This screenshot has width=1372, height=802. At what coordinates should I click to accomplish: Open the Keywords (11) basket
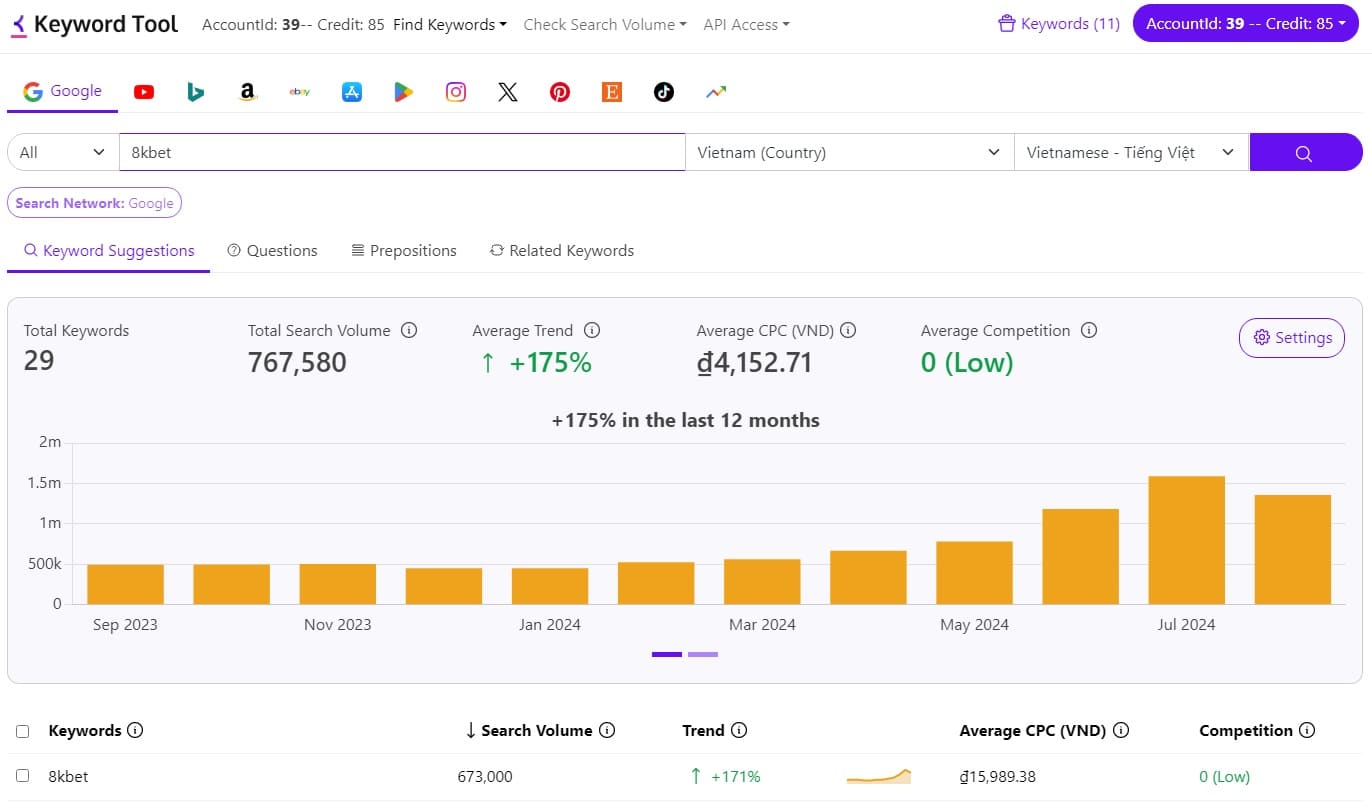tap(1059, 24)
